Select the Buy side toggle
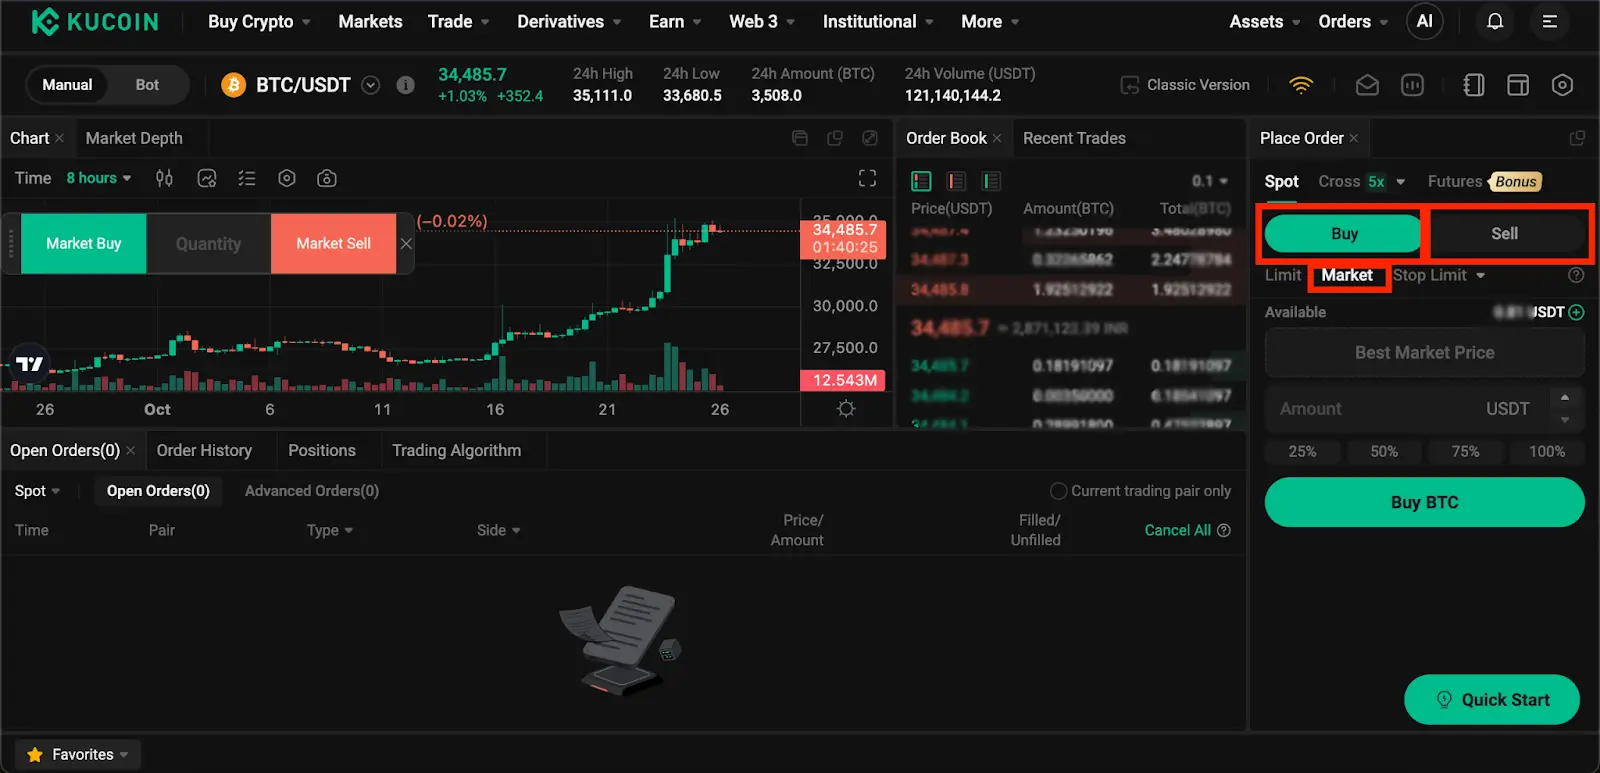1600x773 pixels. pyautogui.click(x=1343, y=233)
